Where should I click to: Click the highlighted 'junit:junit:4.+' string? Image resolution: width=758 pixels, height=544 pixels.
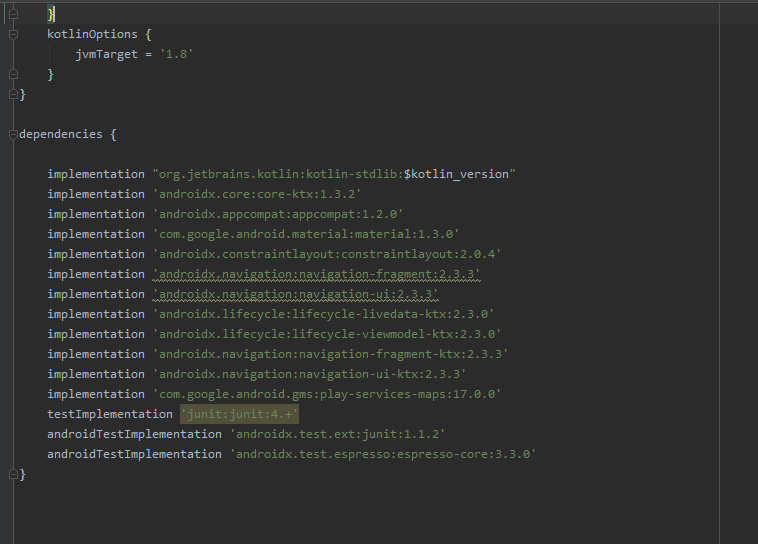240,414
